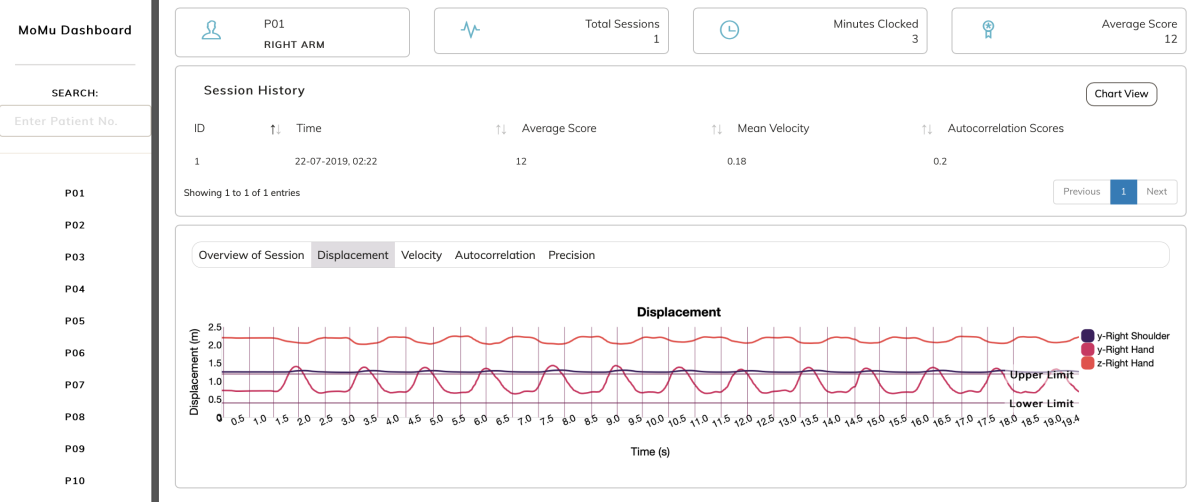Select patient P06 in the sidebar

[75, 353]
